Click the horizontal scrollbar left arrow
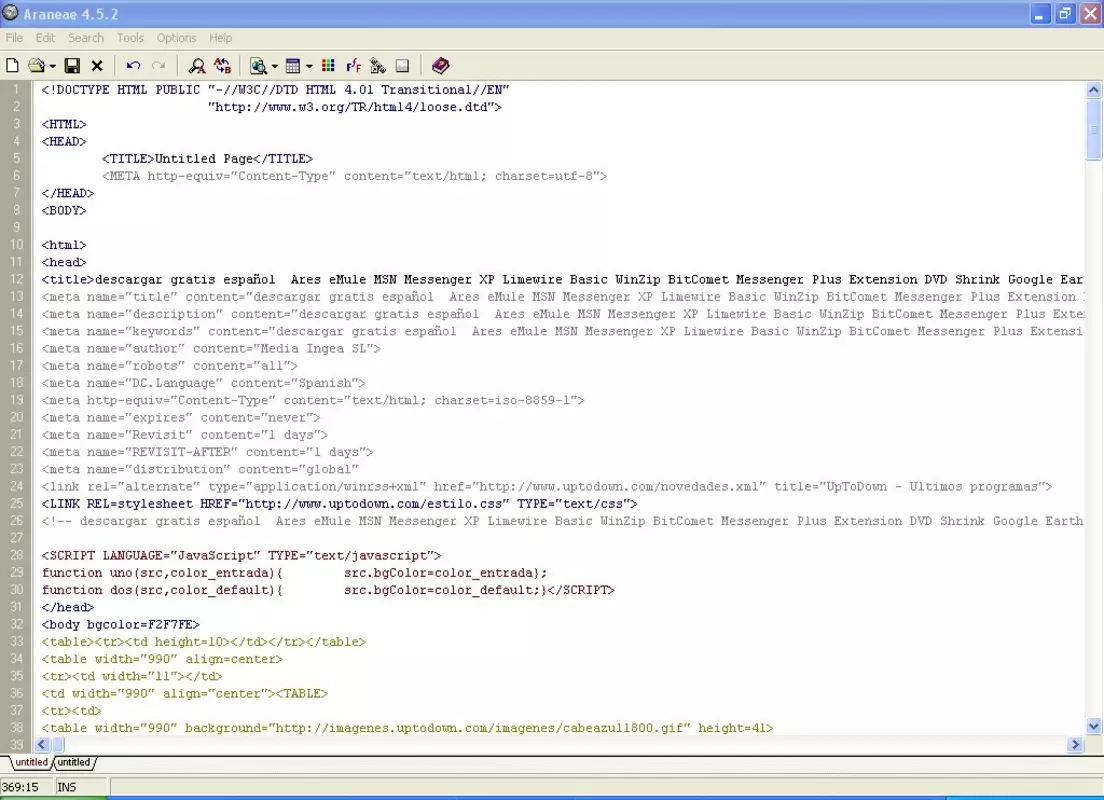The width and height of the screenshot is (1104, 800). [42, 744]
